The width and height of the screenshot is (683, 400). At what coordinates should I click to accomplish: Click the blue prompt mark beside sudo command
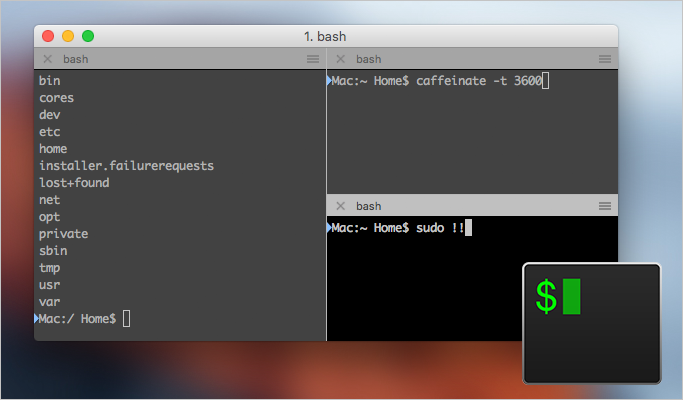[x=329, y=227]
